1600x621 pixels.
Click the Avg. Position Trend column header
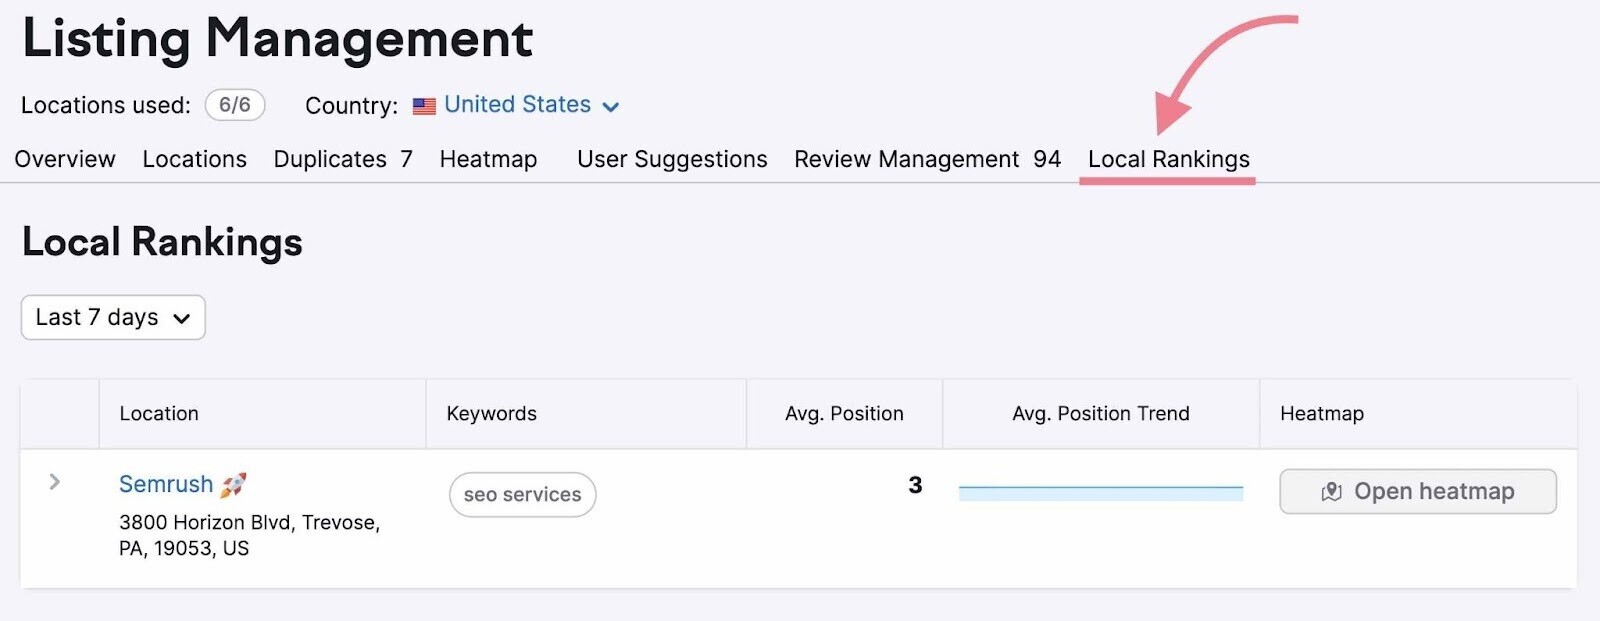[x=1100, y=413]
